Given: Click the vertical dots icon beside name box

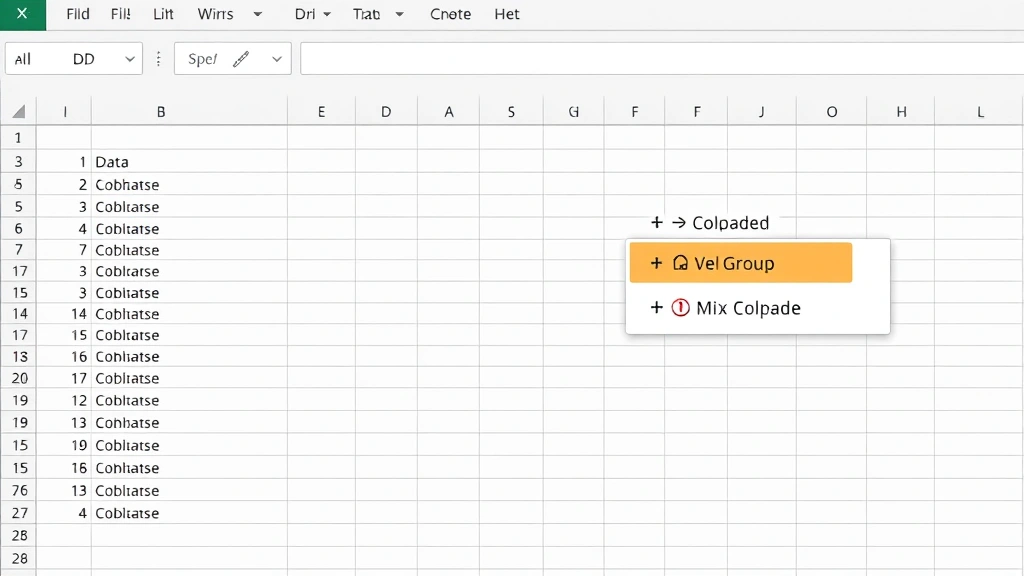Looking at the screenshot, I should (x=158, y=58).
